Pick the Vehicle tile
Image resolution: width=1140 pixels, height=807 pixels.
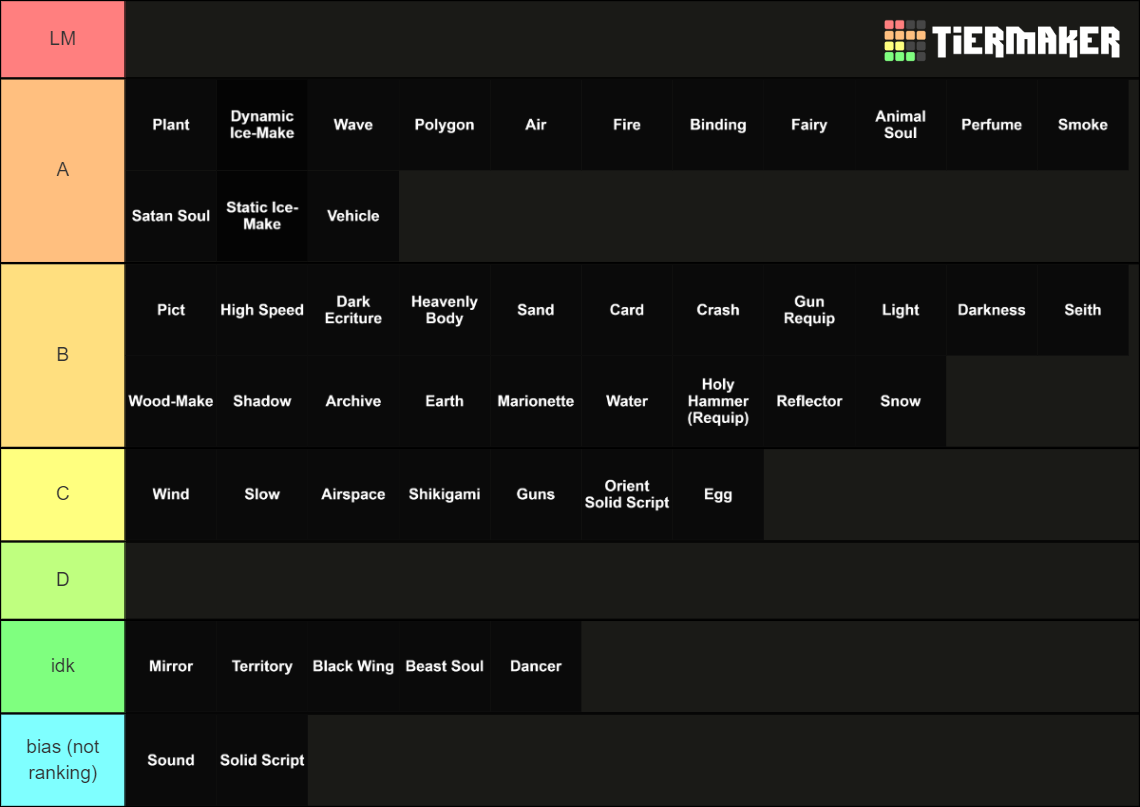pyautogui.click(x=353, y=216)
